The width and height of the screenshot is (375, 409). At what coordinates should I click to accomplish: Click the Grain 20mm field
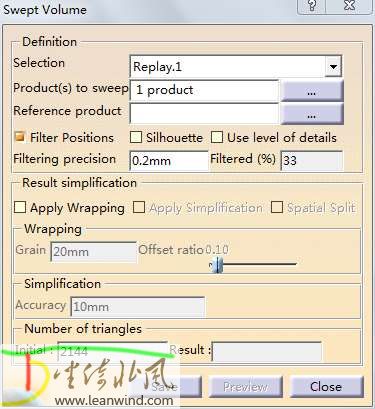click(x=93, y=252)
